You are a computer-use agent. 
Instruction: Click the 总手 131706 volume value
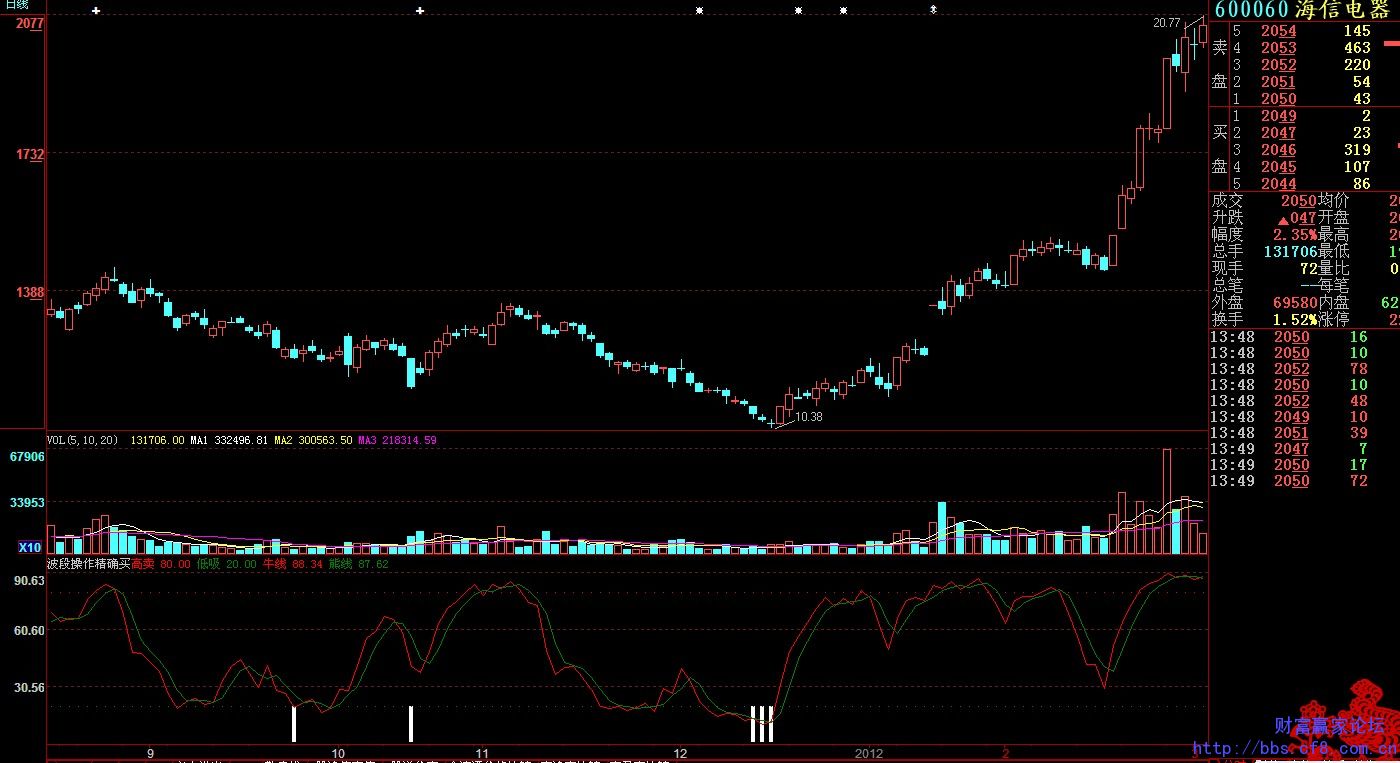click(x=1289, y=252)
